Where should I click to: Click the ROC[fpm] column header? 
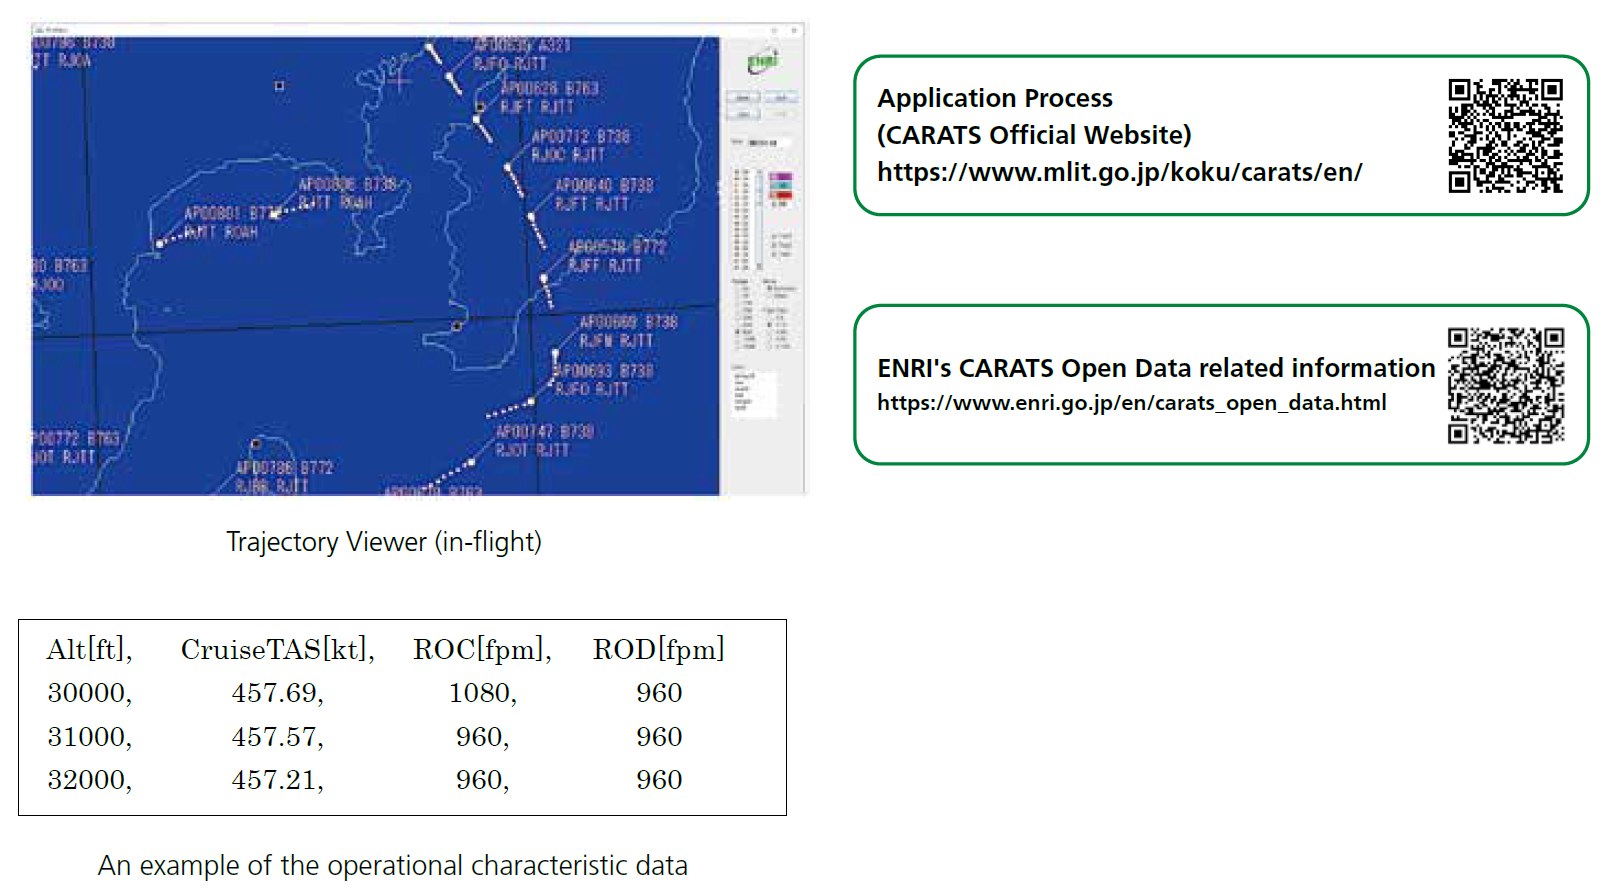pyautogui.click(x=483, y=650)
